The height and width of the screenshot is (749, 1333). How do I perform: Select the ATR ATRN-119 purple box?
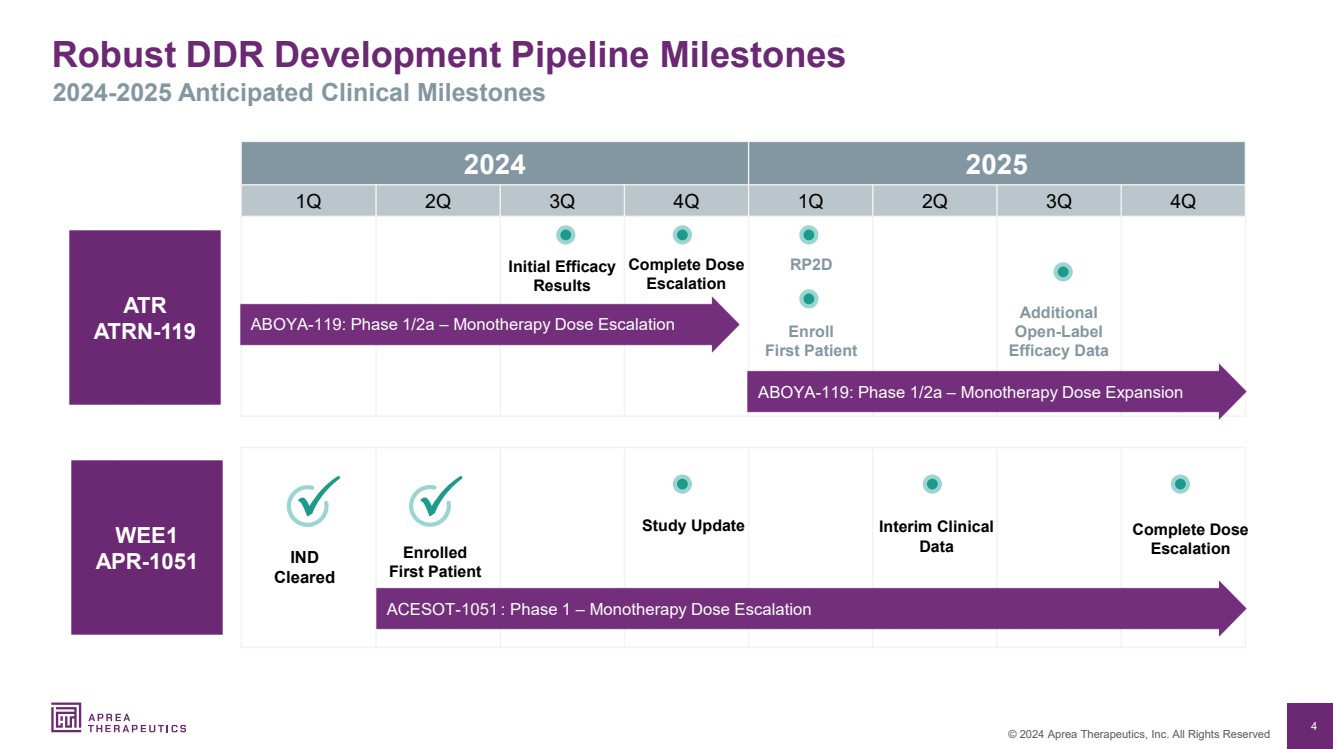point(144,317)
